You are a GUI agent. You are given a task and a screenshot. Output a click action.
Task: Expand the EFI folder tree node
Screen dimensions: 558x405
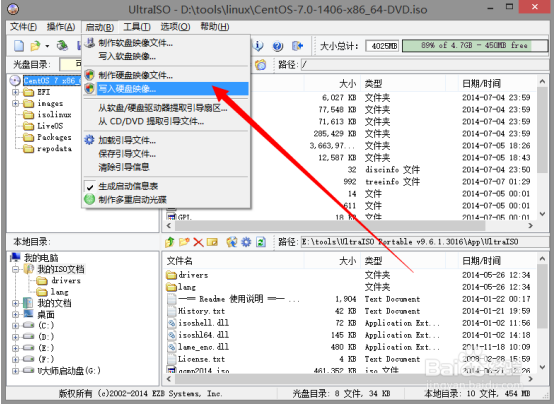[x=15, y=92]
